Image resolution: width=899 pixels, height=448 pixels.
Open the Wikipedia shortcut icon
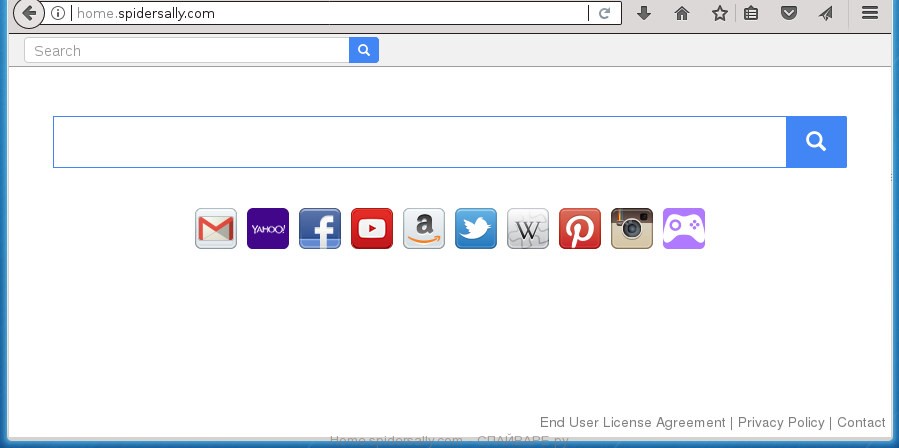[x=528, y=228]
